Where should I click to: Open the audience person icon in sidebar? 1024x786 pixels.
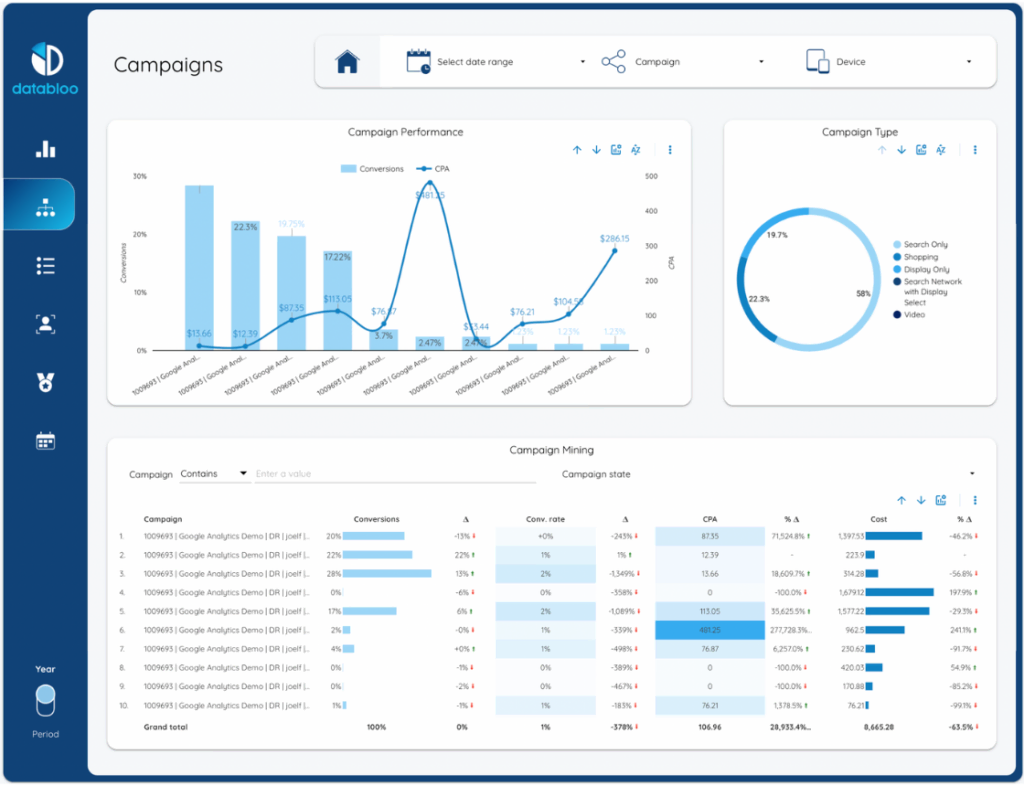point(45,323)
